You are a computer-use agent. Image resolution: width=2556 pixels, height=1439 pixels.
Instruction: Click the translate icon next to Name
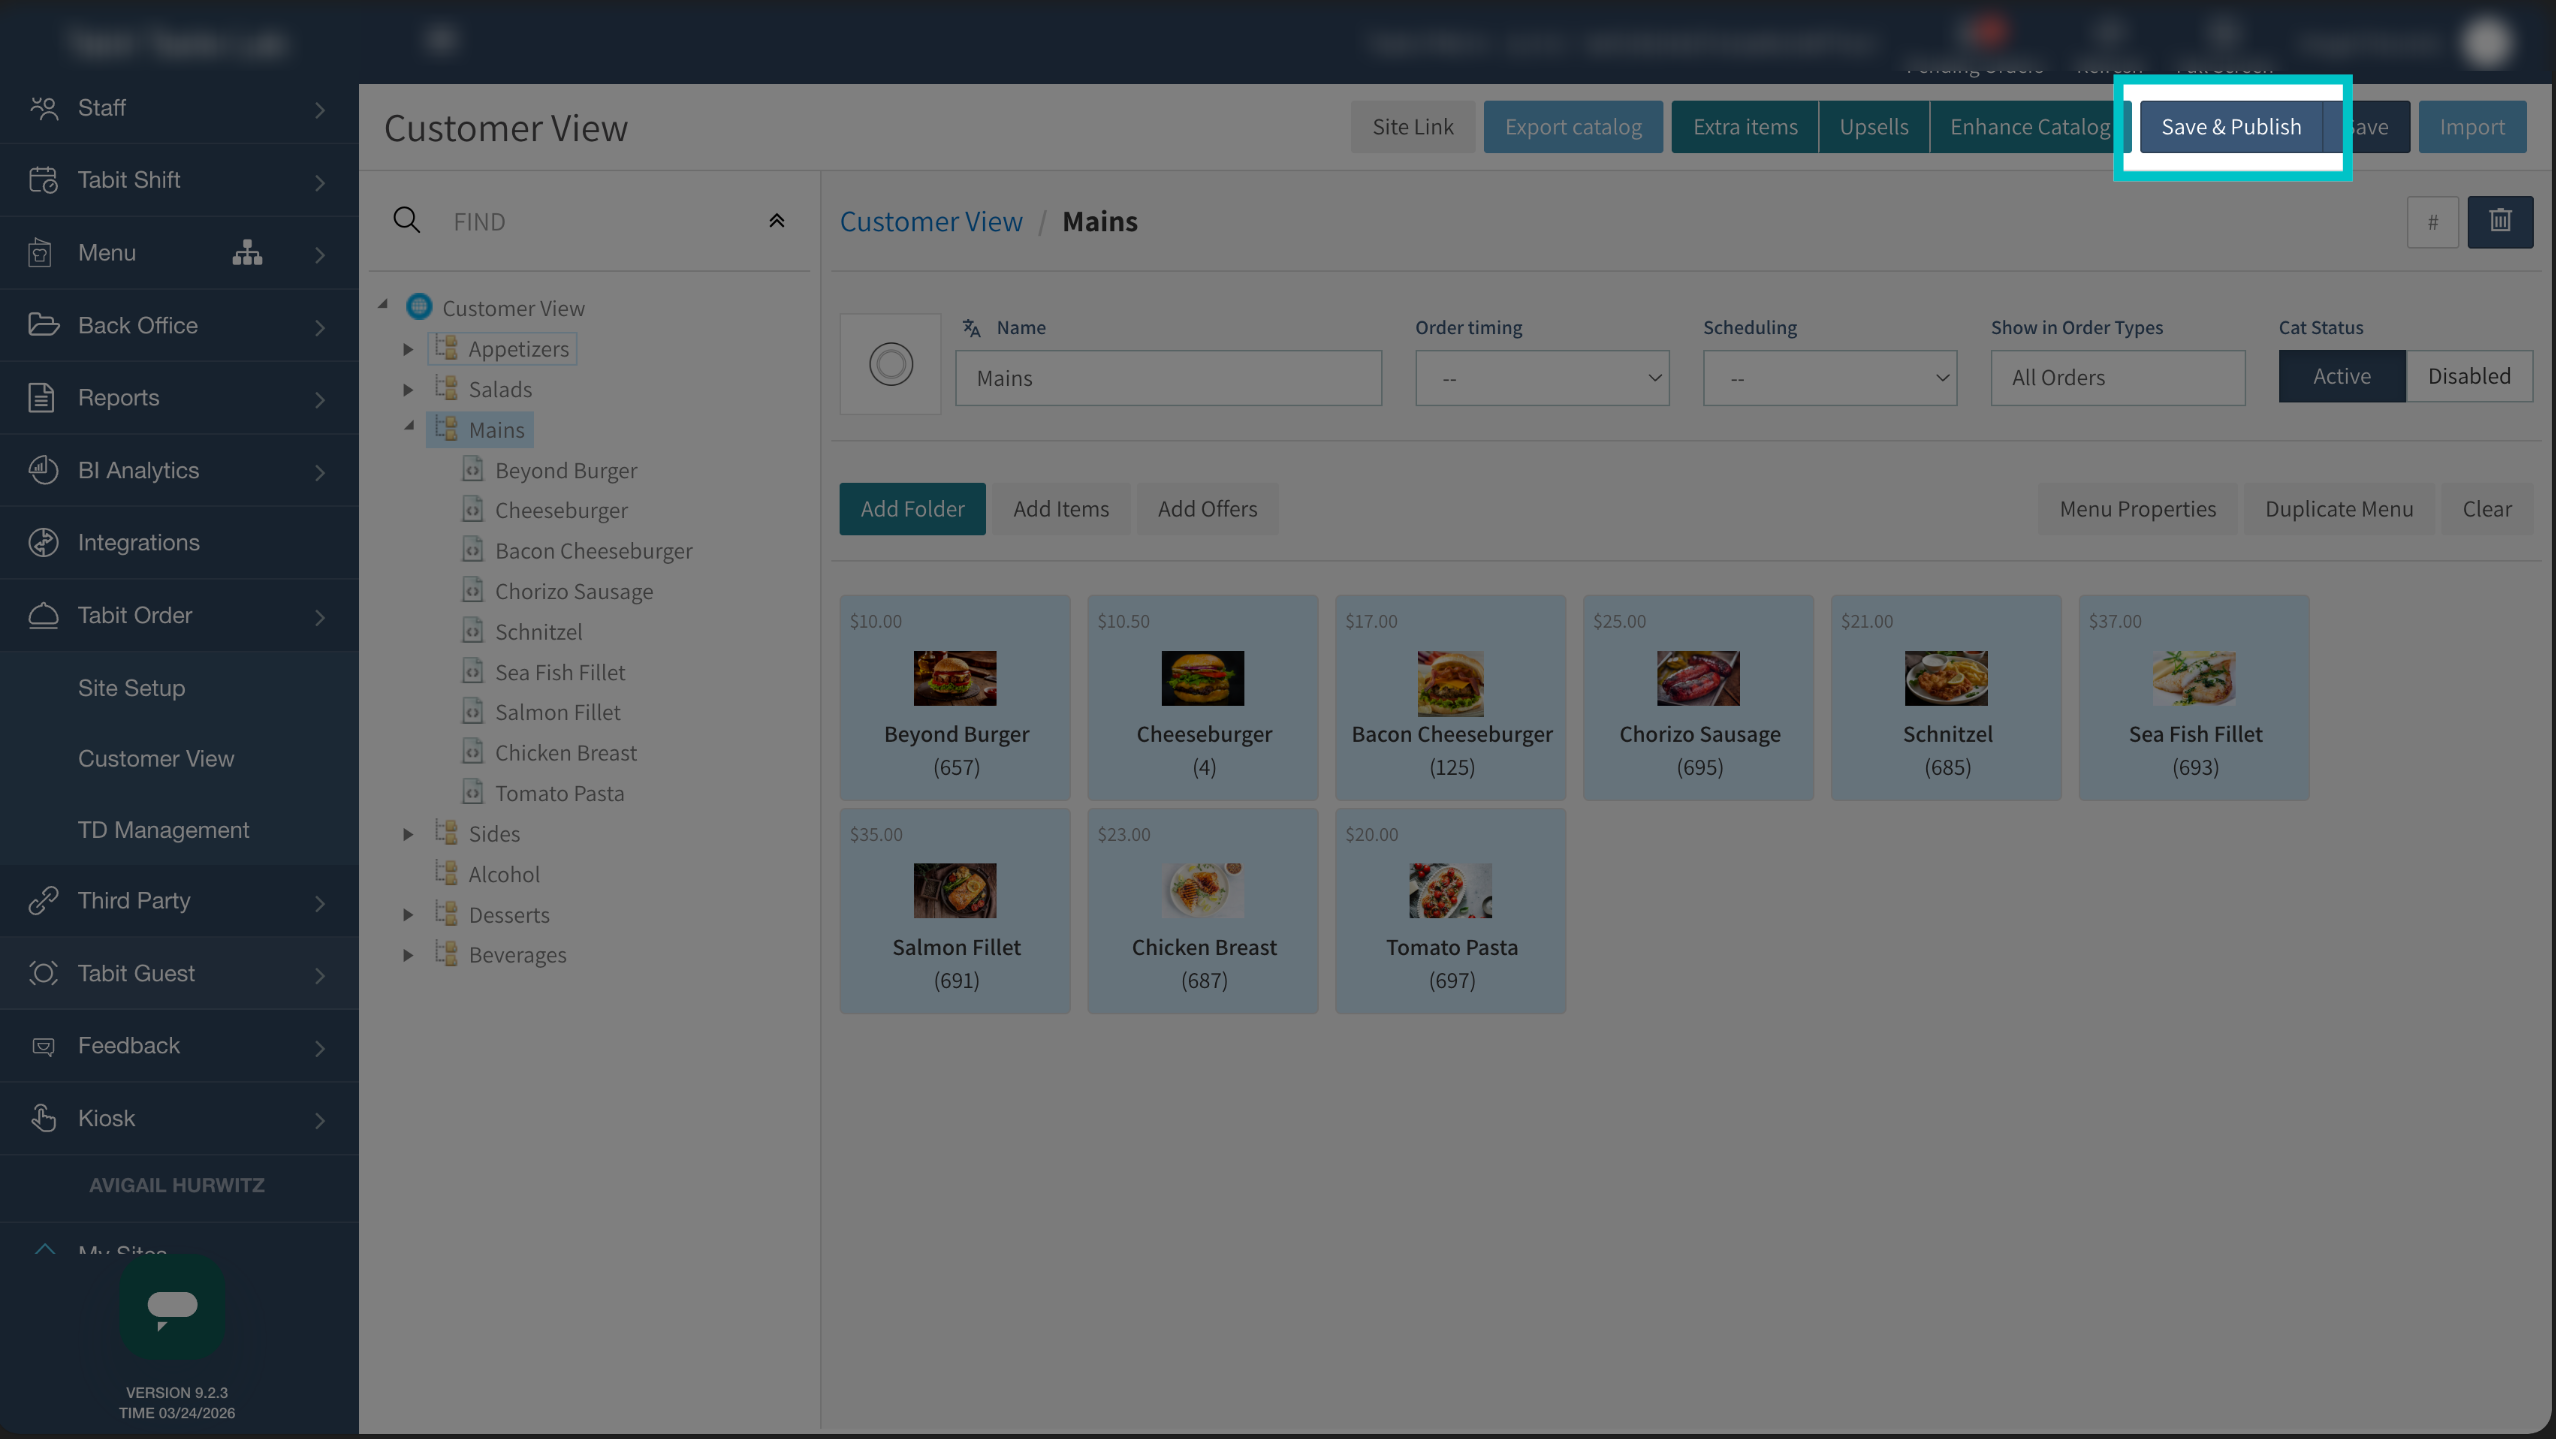tap(971, 327)
